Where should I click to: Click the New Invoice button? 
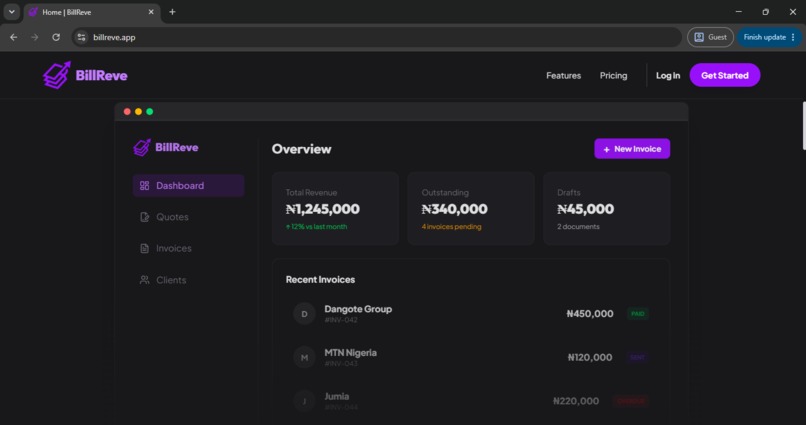click(x=632, y=149)
